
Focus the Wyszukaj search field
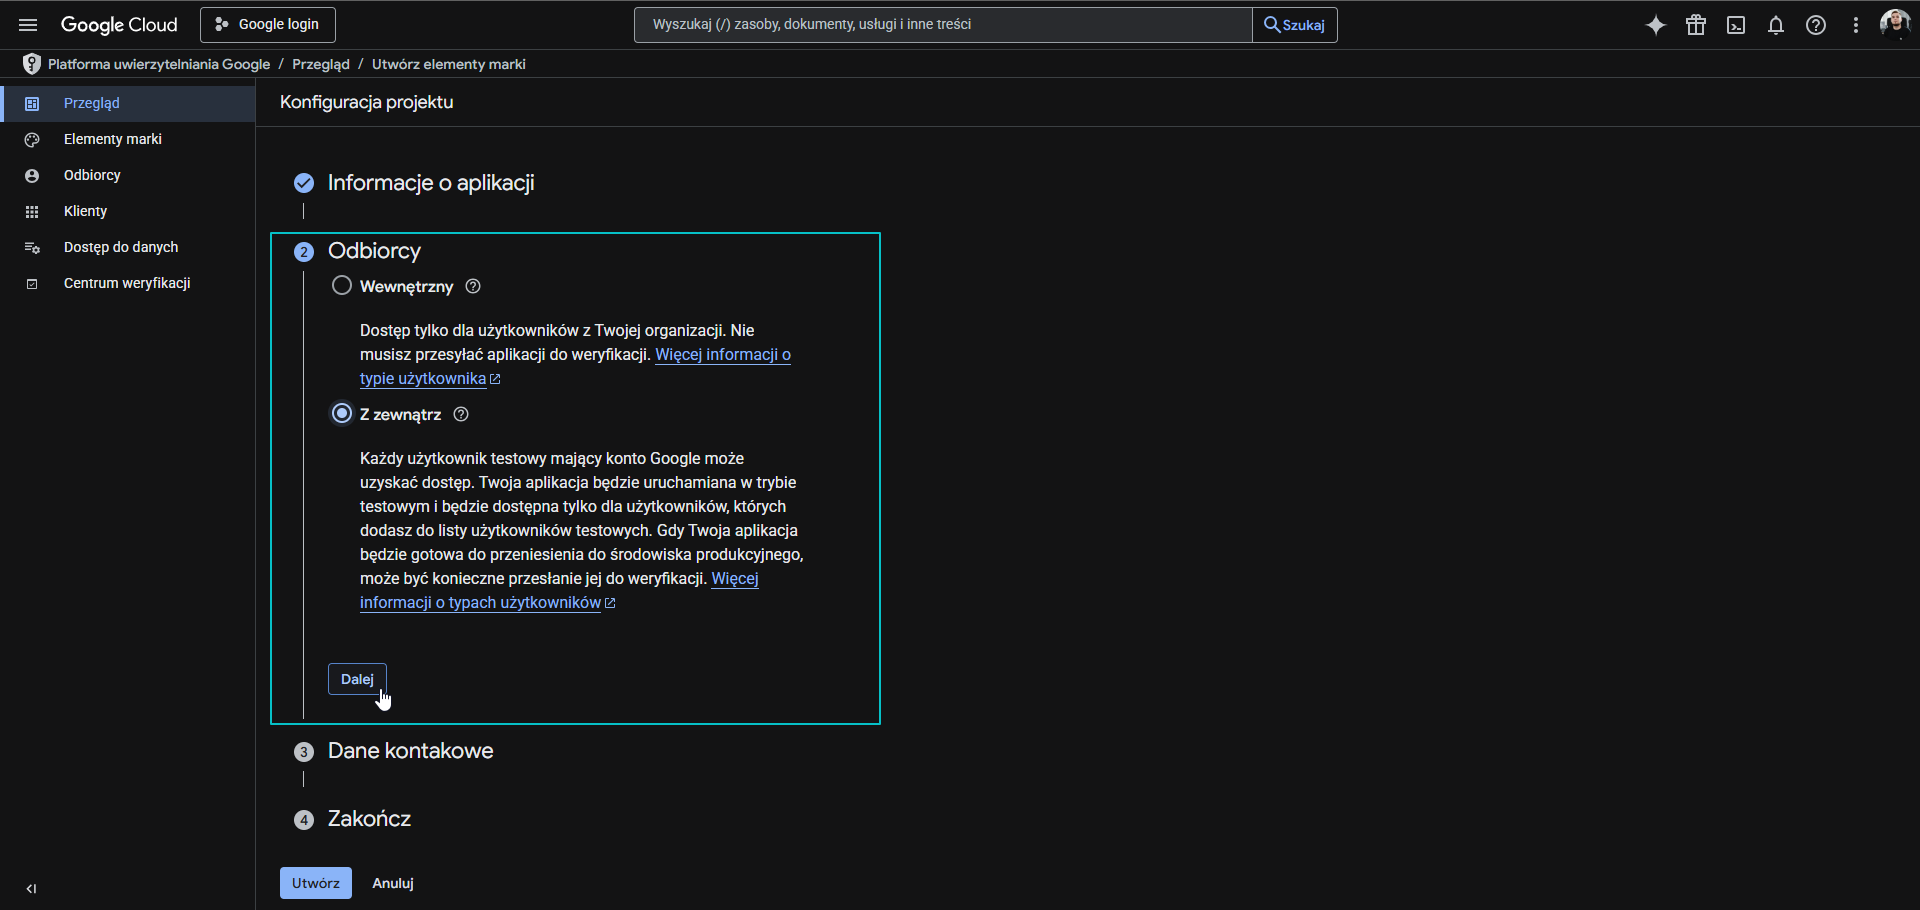tap(942, 25)
